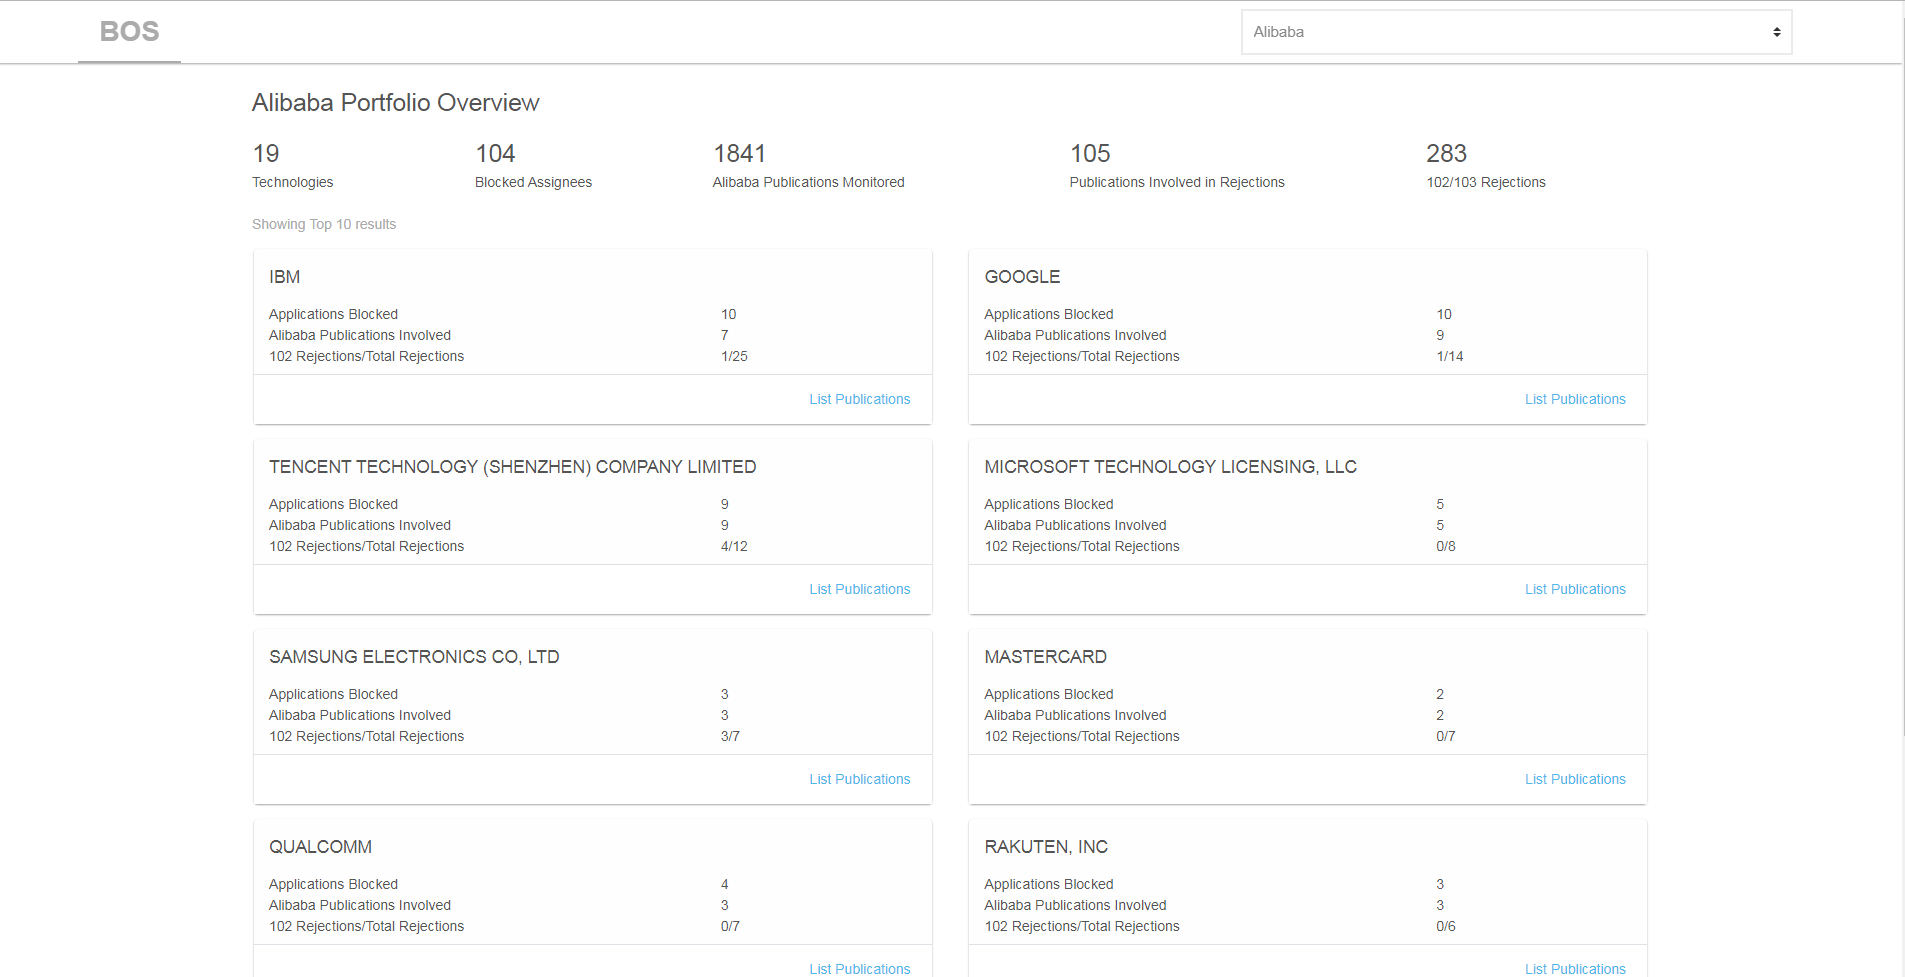Click 102 Rejections/Total Rejections label in MASTERCARD card
Image resolution: width=1905 pixels, height=977 pixels.
1082,736
